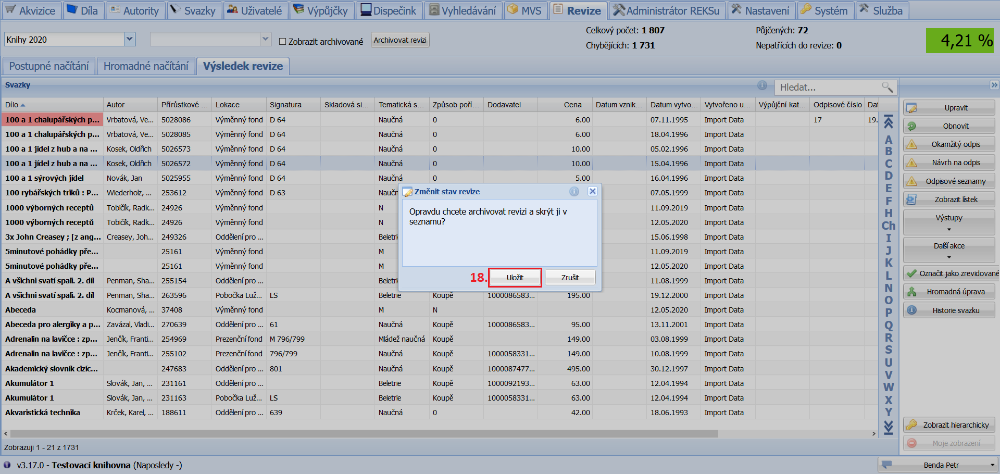
Task: Click the search magnifier icon
Action: (886, 87)
